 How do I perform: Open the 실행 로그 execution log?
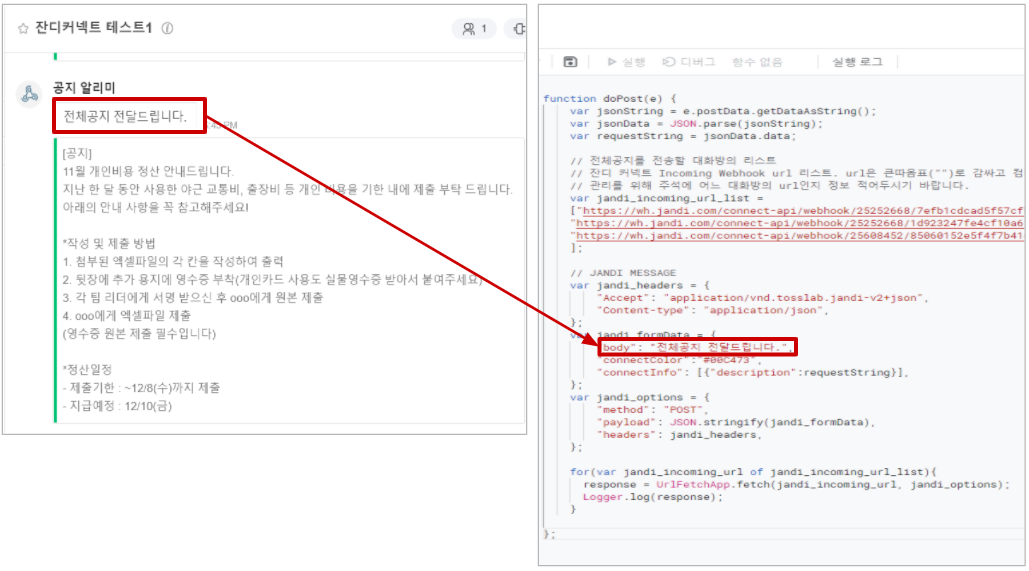[x=857, y=62]
